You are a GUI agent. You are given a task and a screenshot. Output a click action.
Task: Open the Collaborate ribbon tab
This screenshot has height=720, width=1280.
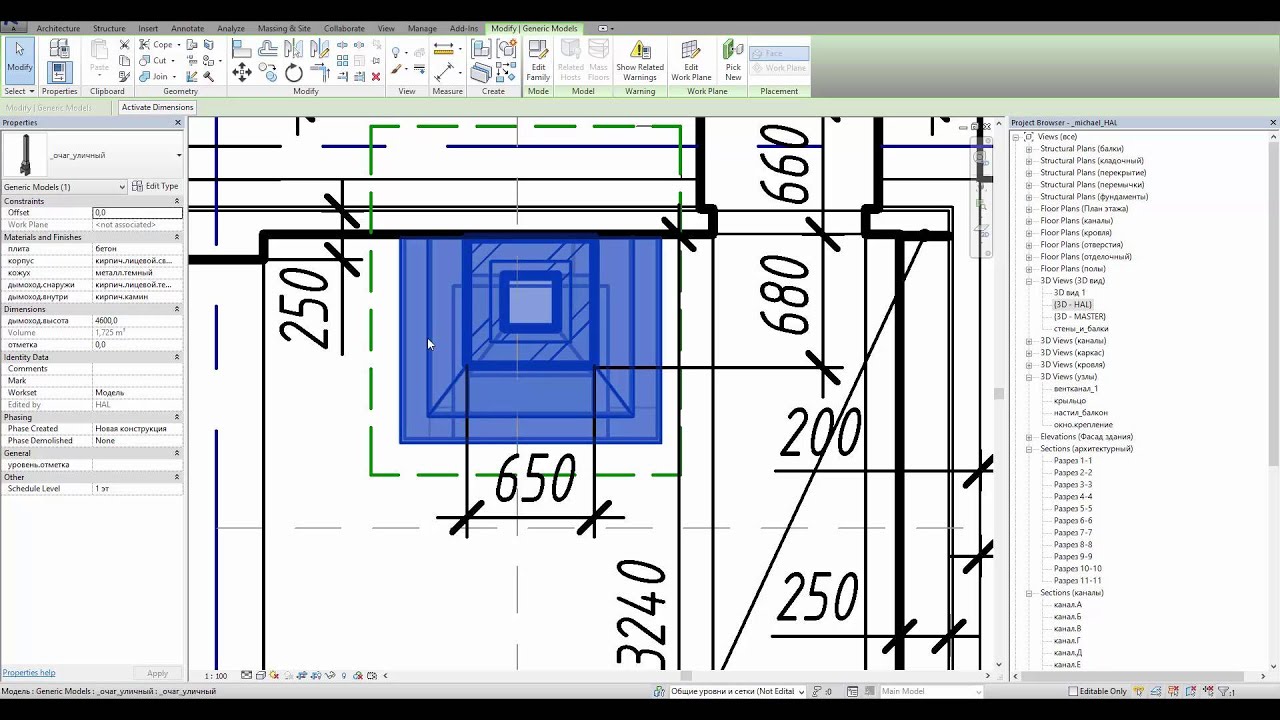coord(344,28)
